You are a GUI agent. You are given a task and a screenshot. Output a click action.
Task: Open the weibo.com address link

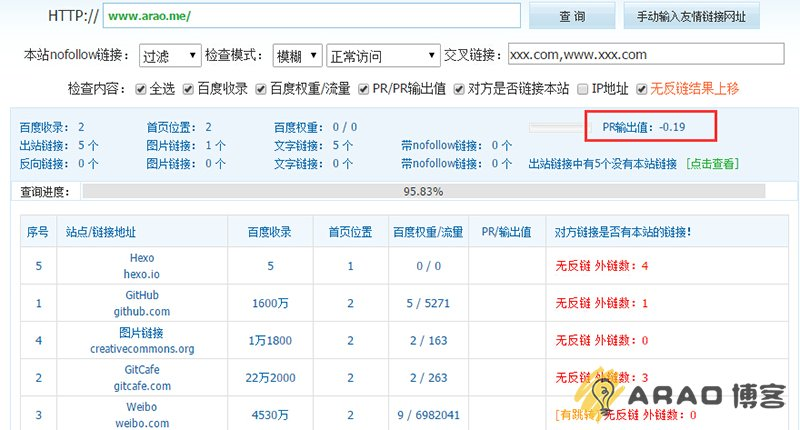142,423
